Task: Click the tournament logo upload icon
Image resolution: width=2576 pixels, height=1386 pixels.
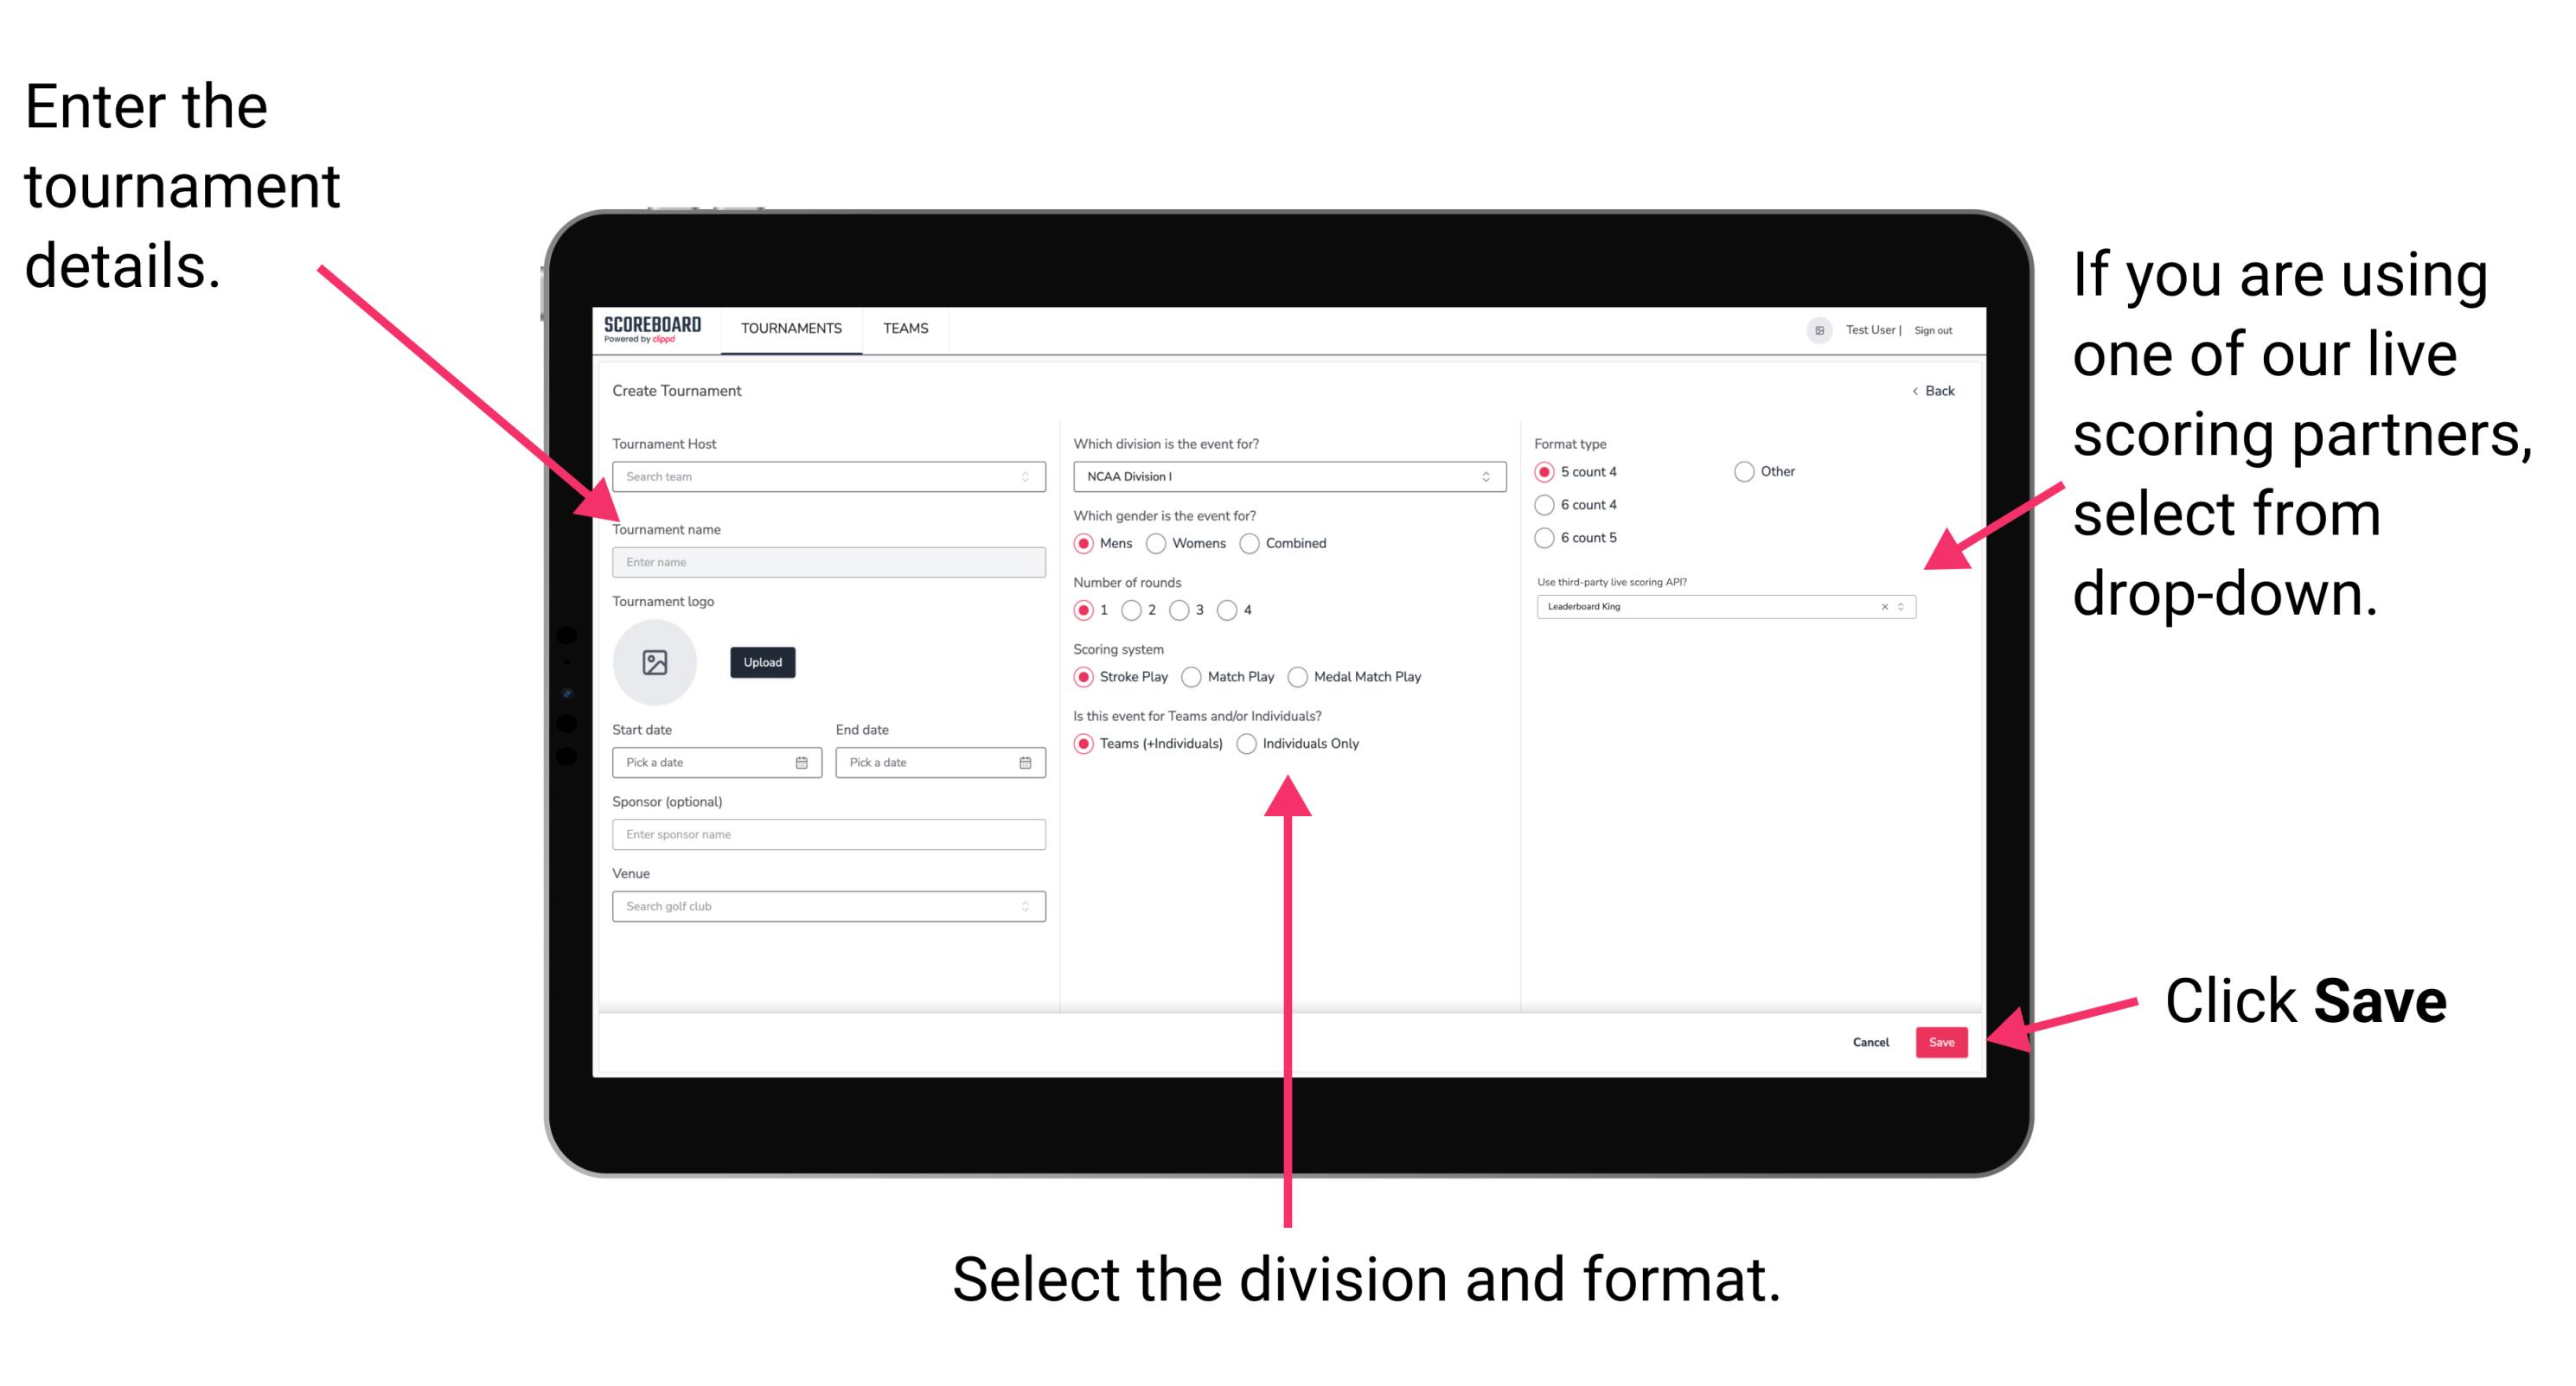Action: [657, 664]
